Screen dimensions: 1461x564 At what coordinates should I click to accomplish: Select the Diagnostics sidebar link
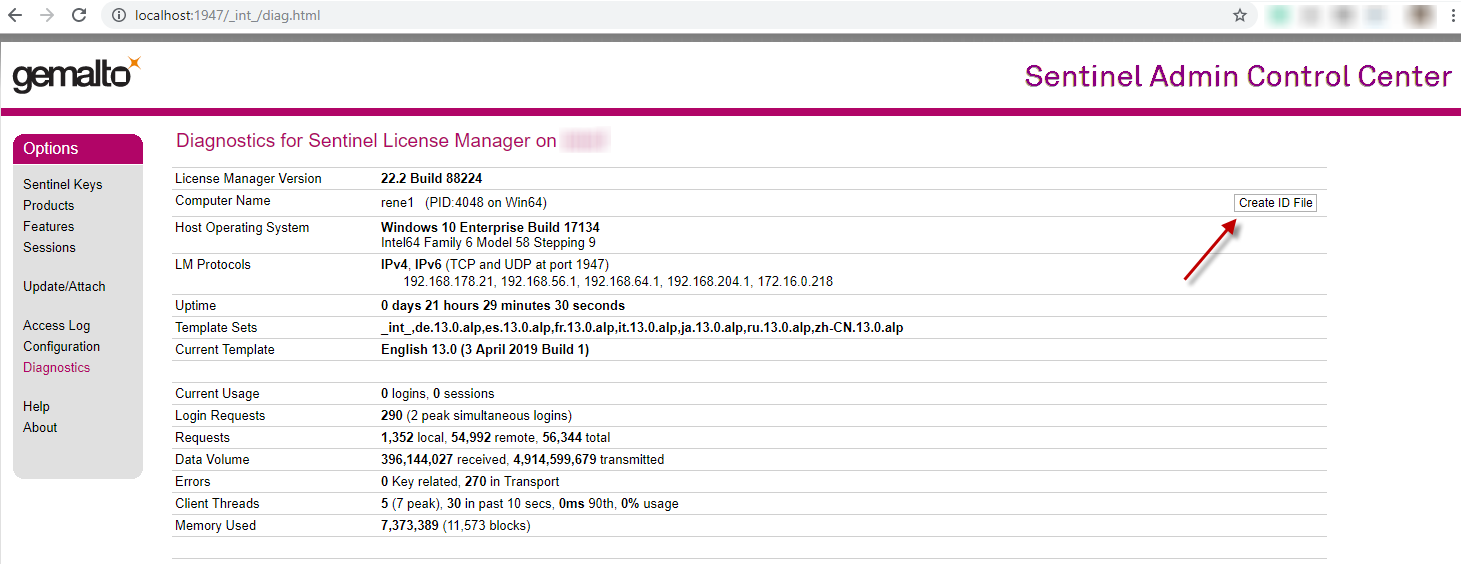coord(57,367)
